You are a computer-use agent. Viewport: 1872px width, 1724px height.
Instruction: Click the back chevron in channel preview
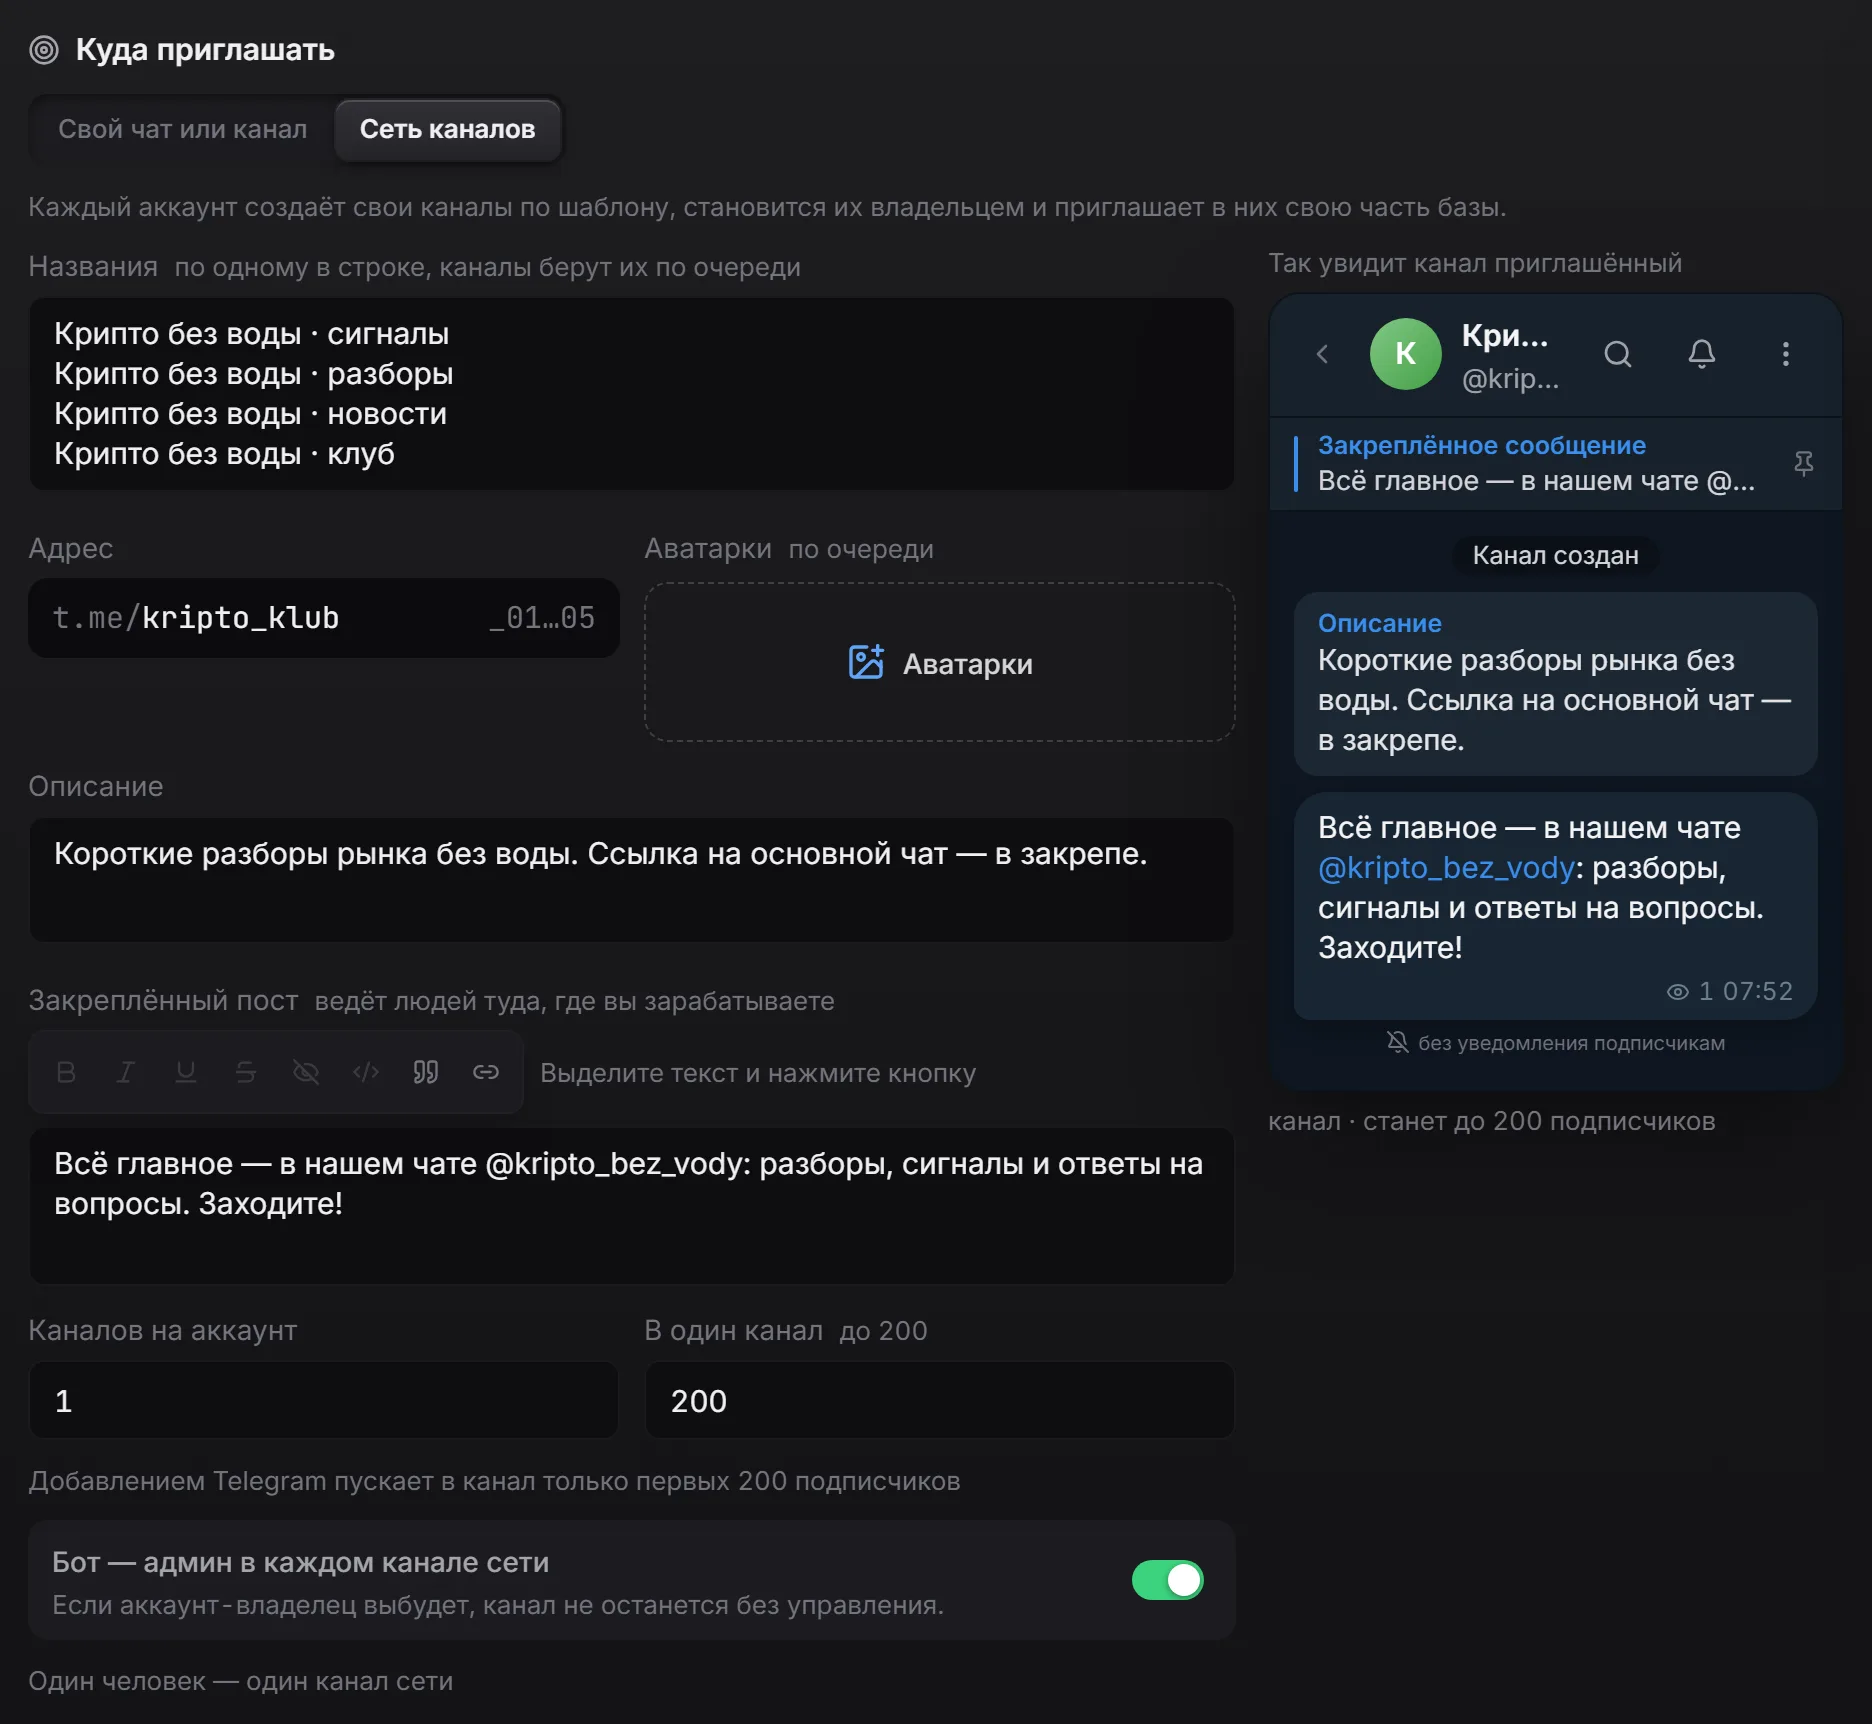click(1322, 354)
